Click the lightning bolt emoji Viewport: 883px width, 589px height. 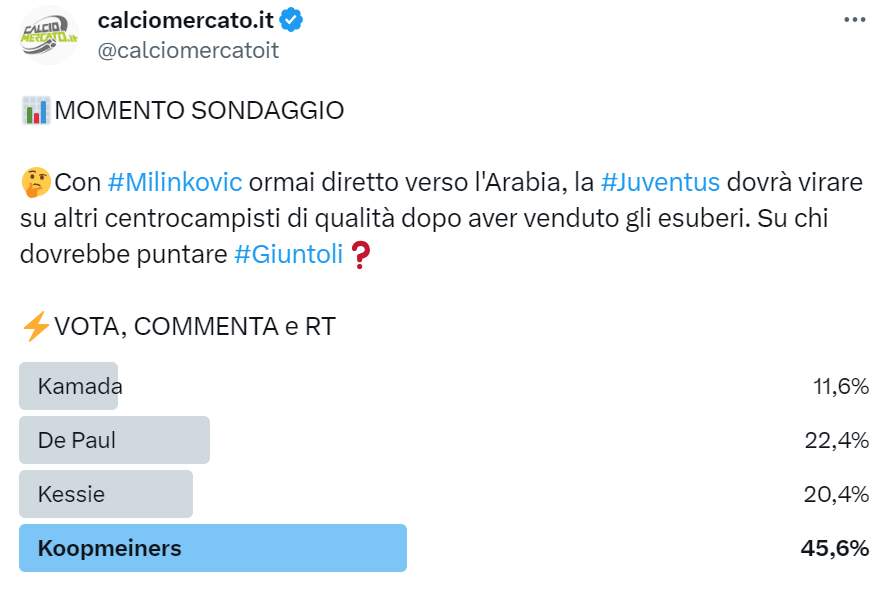[x=35, y=326]
